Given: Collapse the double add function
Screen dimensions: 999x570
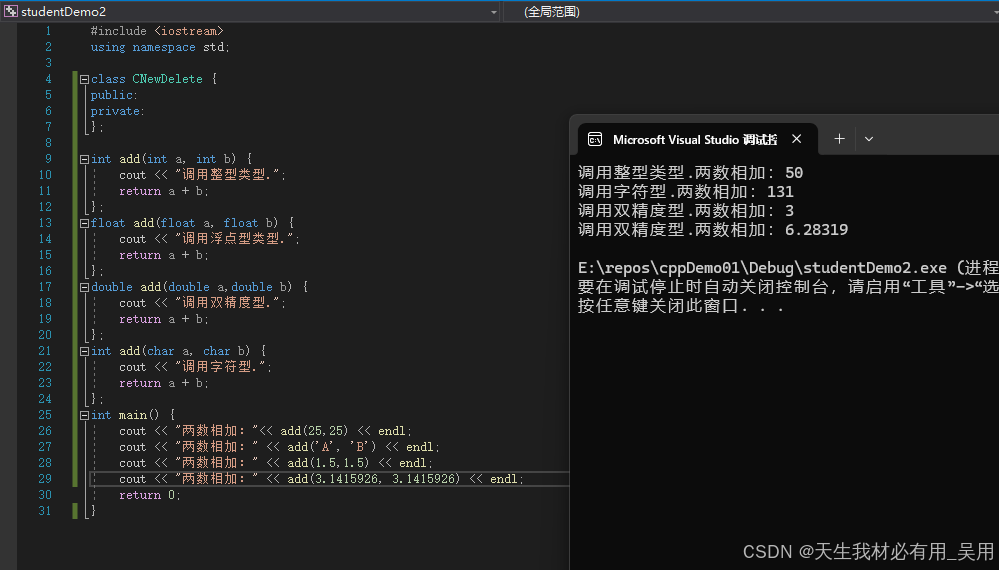Looking at the screenshot, I should 84,288.
